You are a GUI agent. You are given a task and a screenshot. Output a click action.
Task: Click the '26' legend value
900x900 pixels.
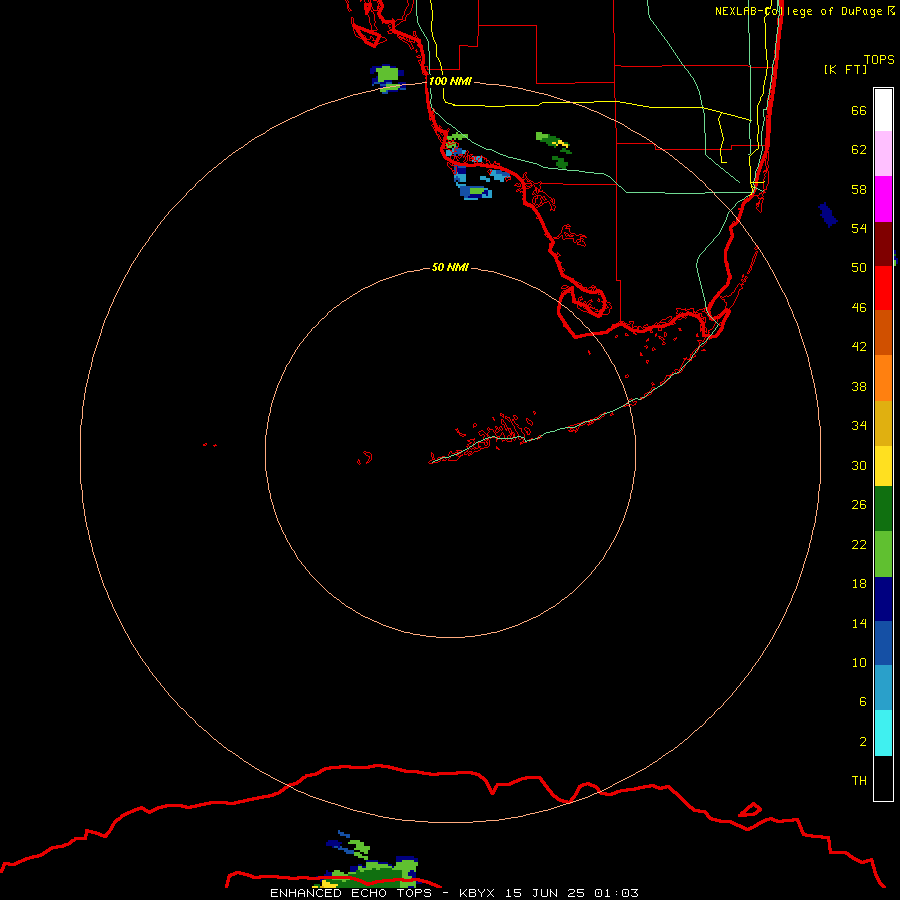pos(859,505)
